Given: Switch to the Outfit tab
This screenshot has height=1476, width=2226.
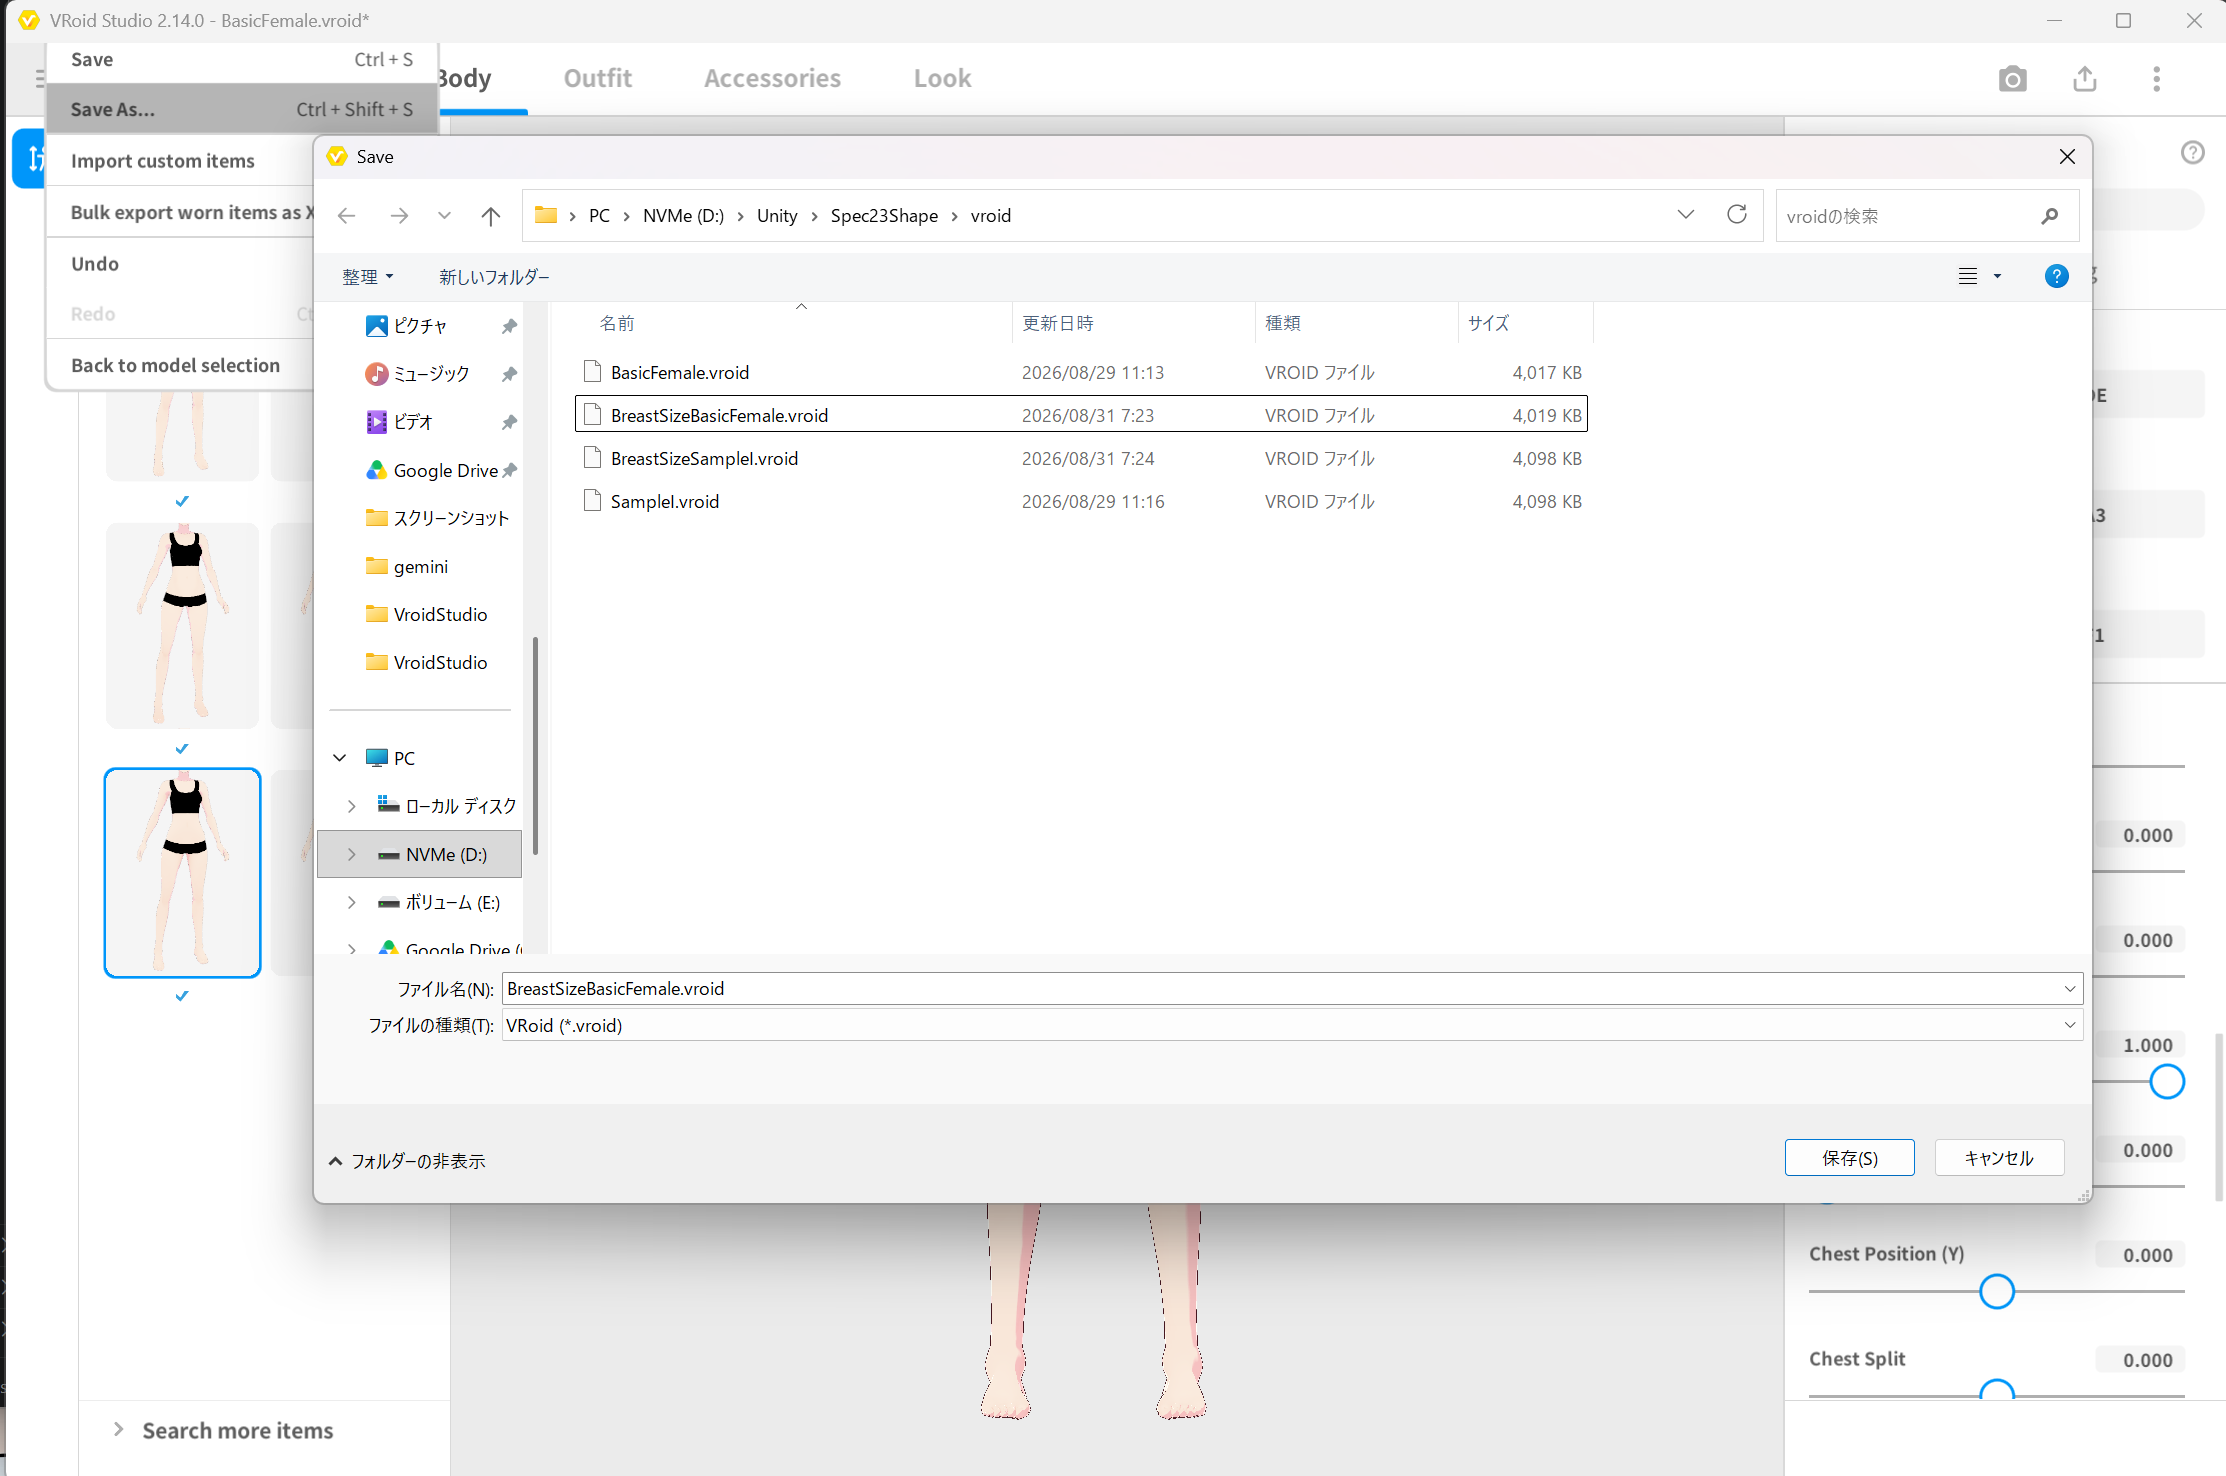Looking at the screenshot, I should coord(598,78).
